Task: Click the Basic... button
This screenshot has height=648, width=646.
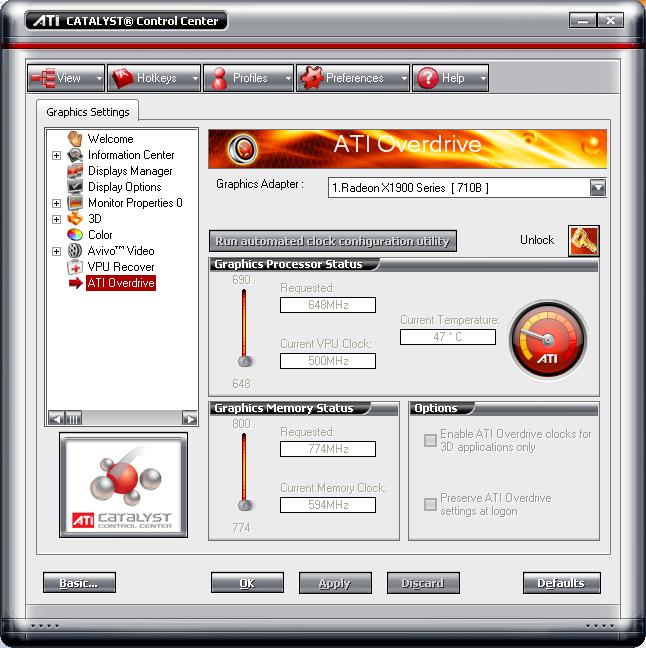Action: 79,583
